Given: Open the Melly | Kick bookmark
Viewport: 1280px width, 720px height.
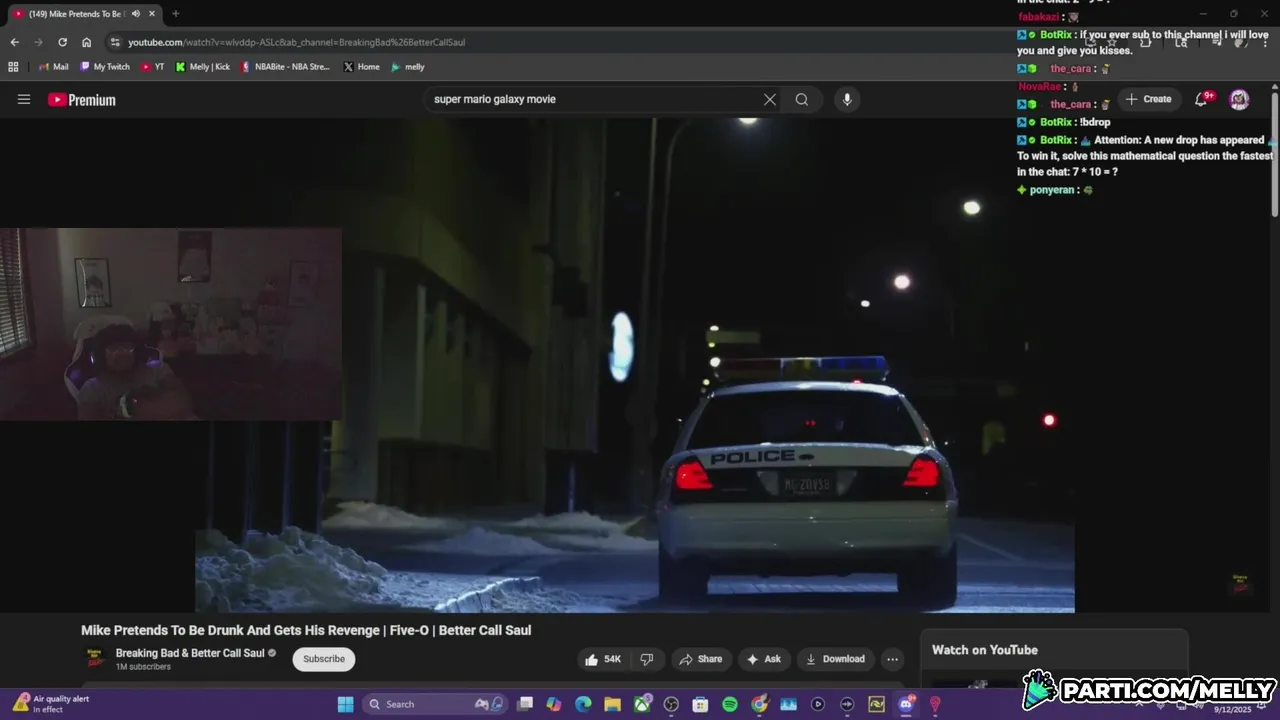Looking at the screenshot, I should [x=202, y=67].
